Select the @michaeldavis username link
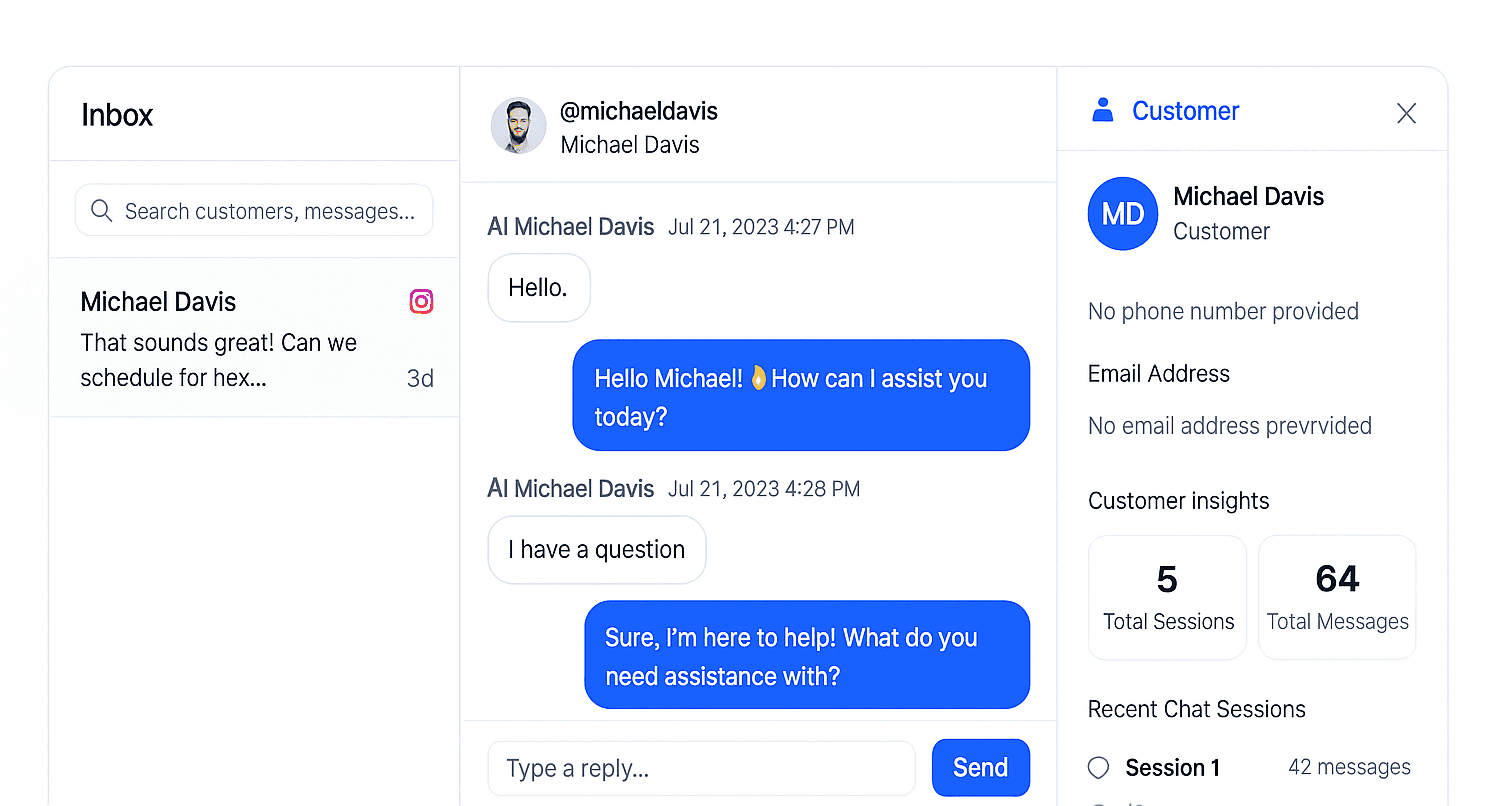This screenshot has height=806, width=1509. 640,111
